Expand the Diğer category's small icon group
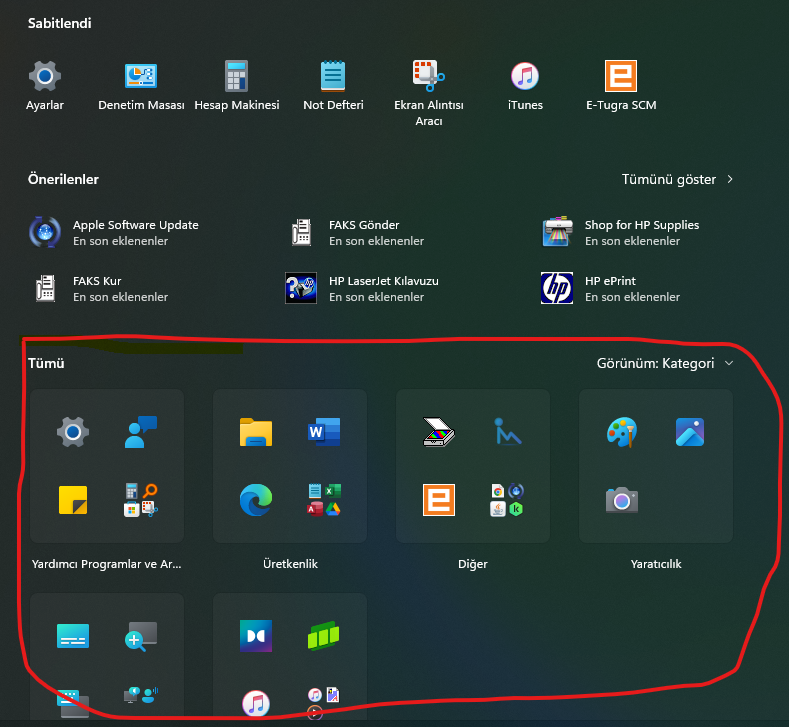This screenshot has height=727, width=789. 507,500
